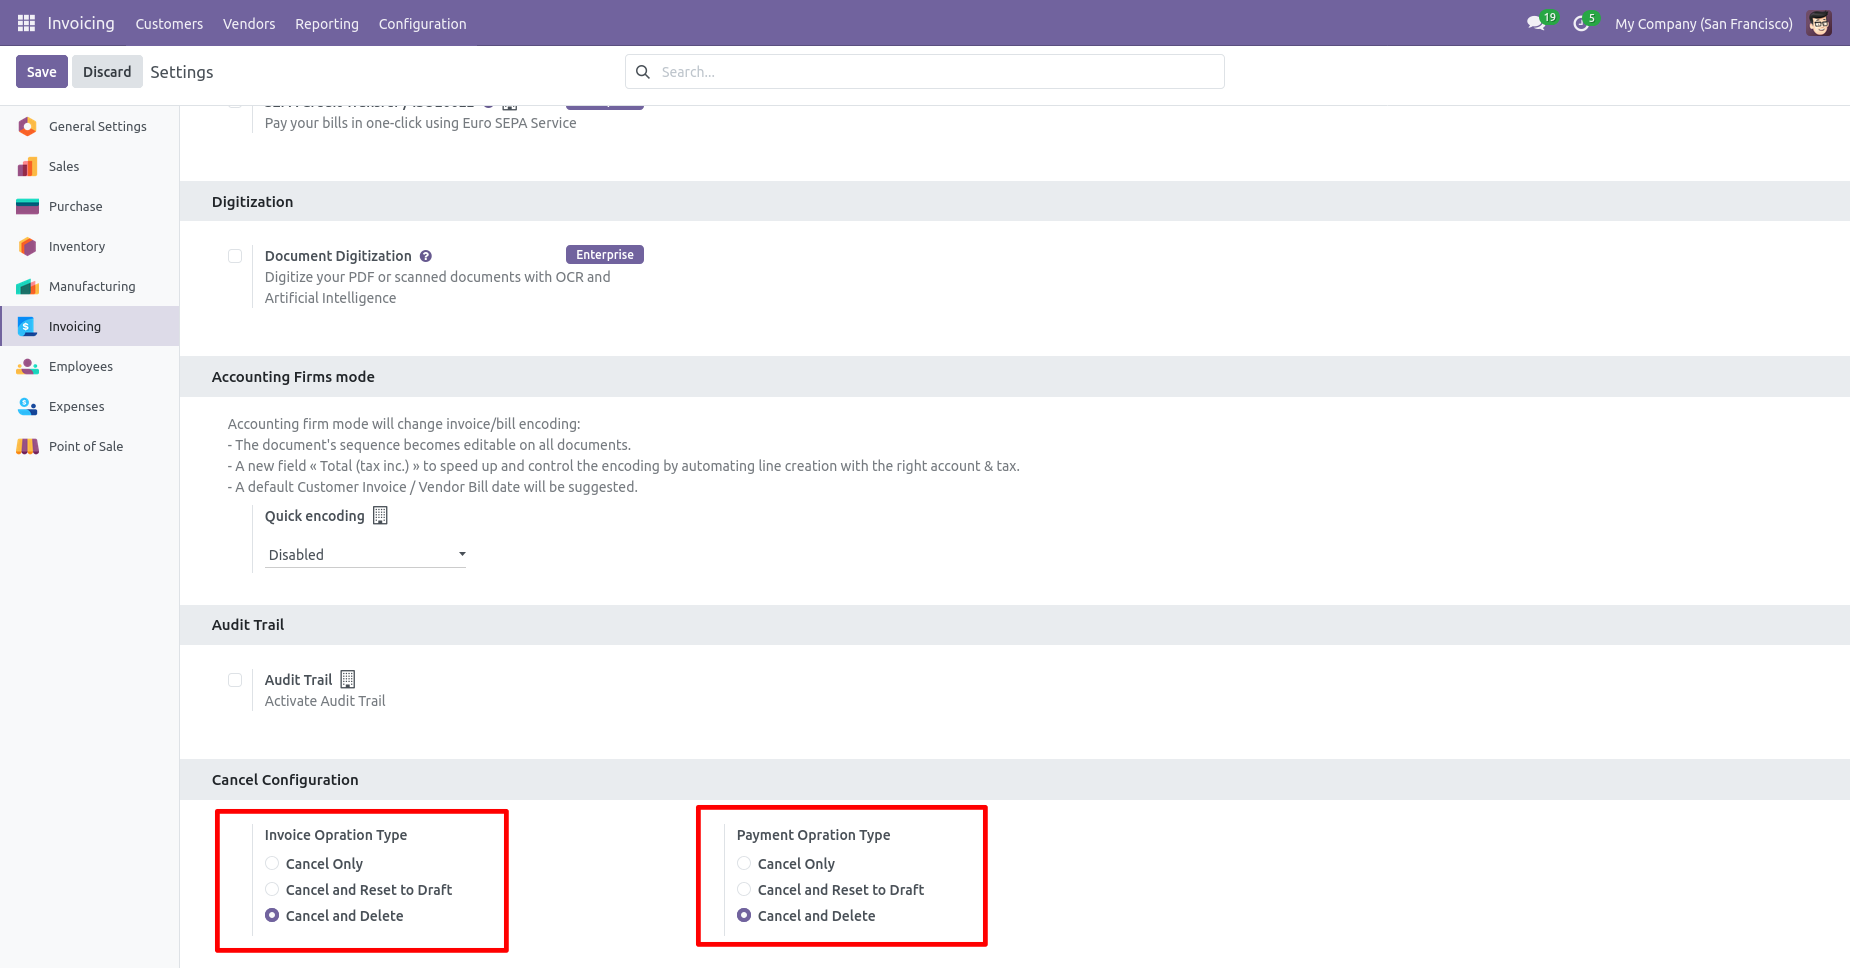Open the user avatar menu
Screen dimensions: 1850x968
tap(1819, 23)
